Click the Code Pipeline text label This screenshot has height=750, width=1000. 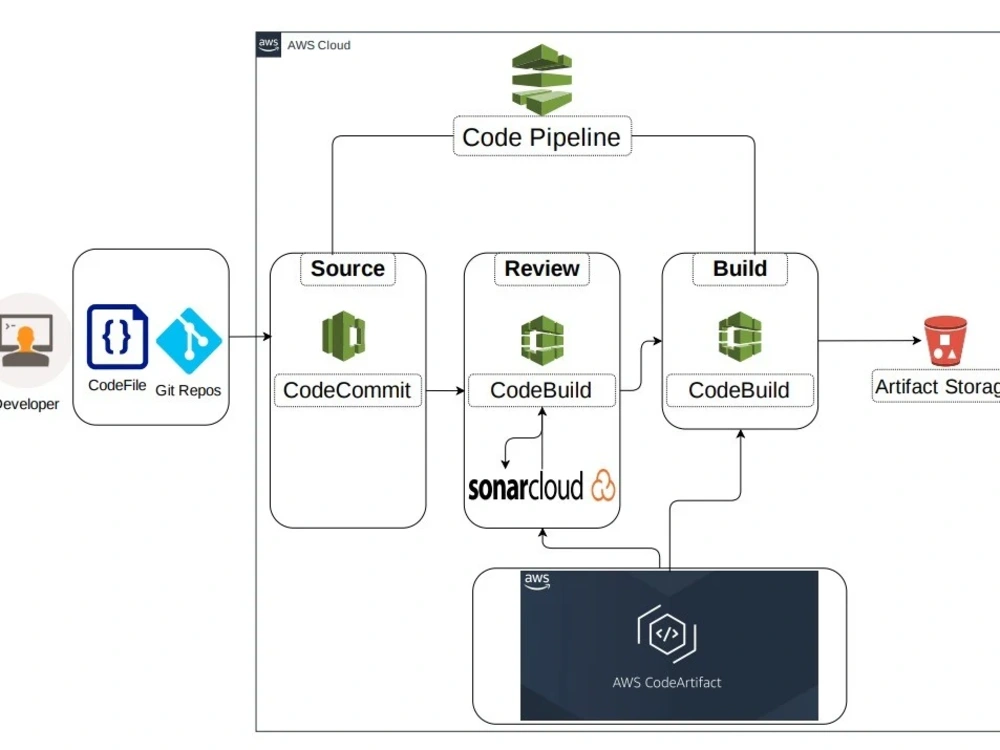coord(542,137)
